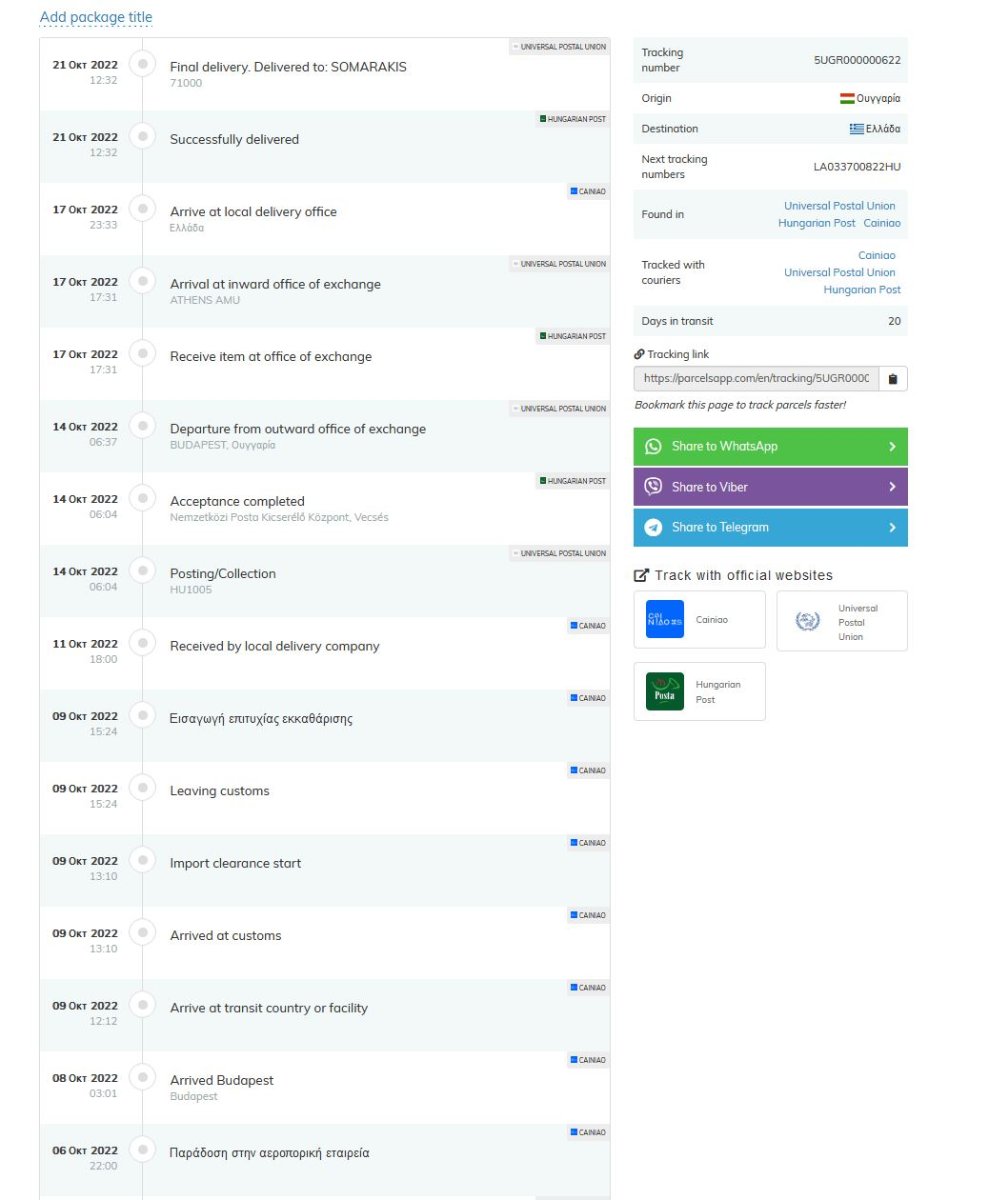Expand Viber share chevron
Image resolution: width=989 pixels, height=1200 pixels.
point(892,487)
